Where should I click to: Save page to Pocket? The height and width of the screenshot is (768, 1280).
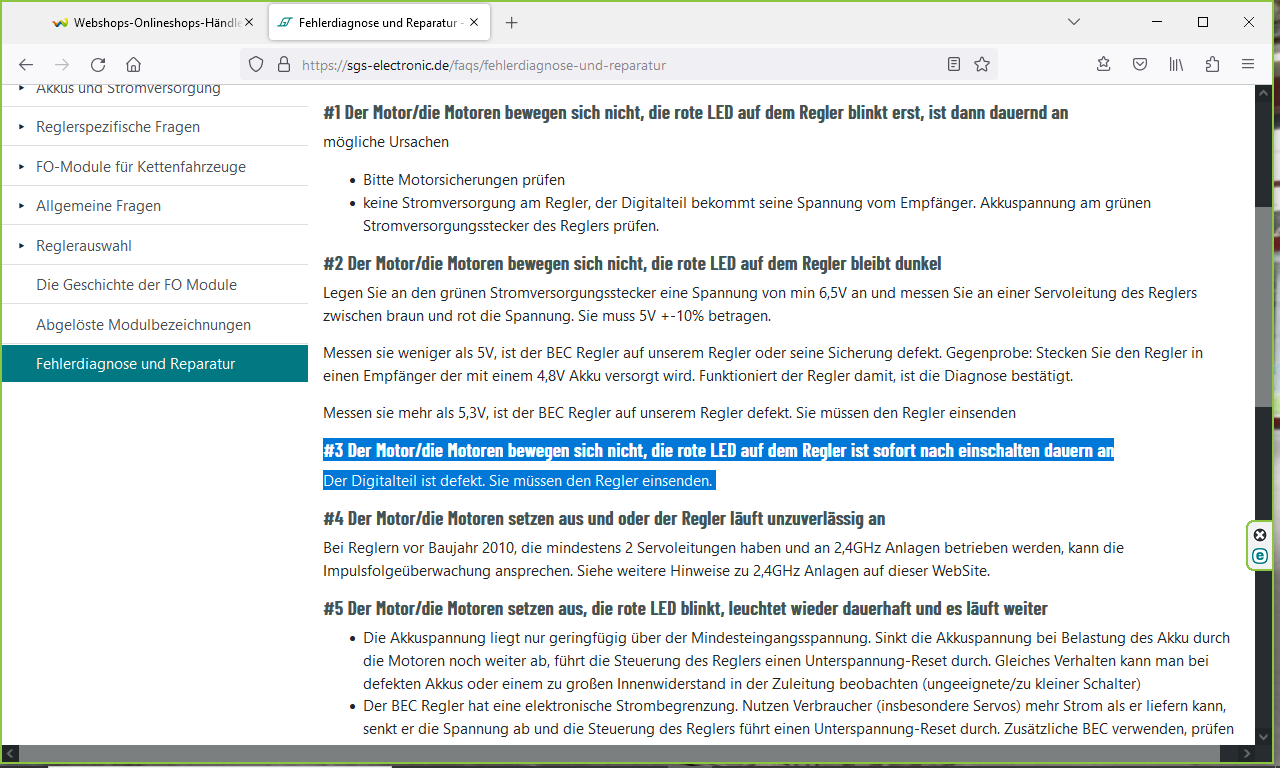pyautogui.click(x=1140, y=64)
